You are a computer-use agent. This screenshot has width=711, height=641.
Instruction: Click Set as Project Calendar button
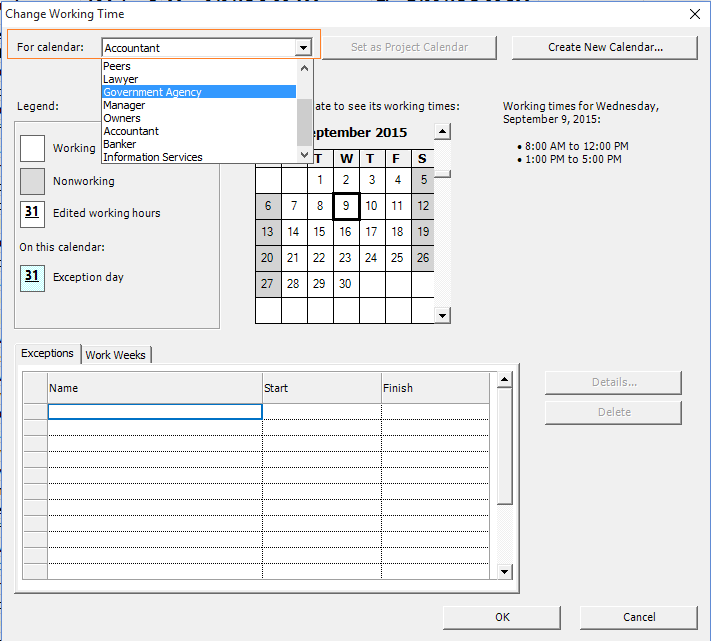coord(409,47)
